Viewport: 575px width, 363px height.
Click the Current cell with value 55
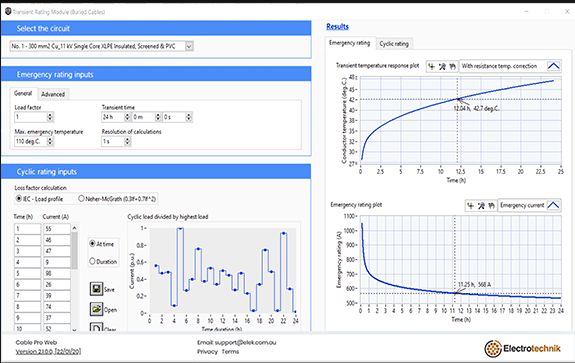click(57, 229)
